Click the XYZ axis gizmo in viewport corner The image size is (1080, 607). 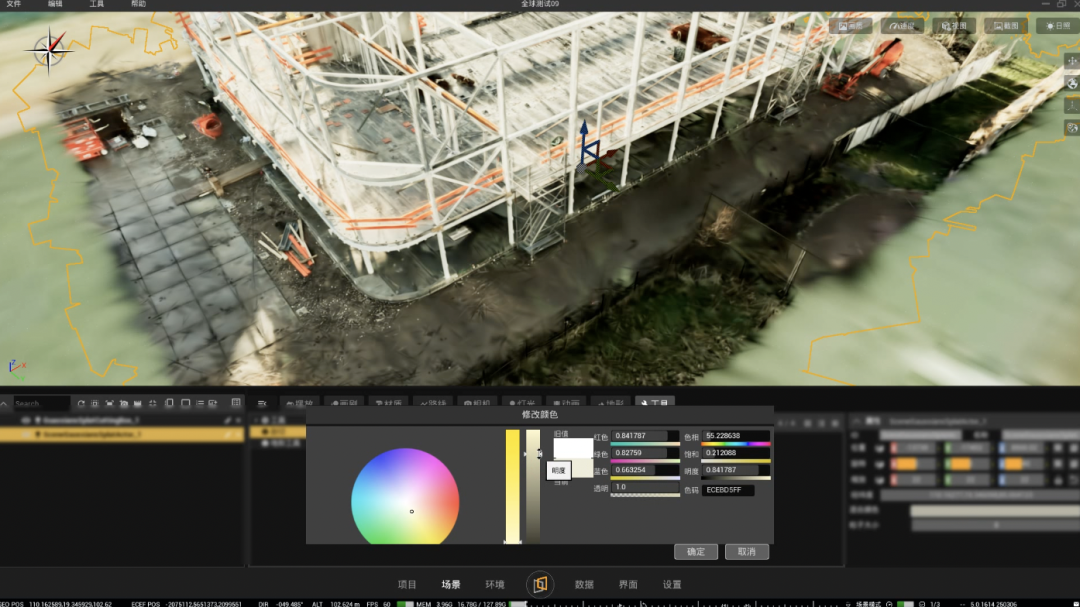pyautogui.click(x=17, y=368)
